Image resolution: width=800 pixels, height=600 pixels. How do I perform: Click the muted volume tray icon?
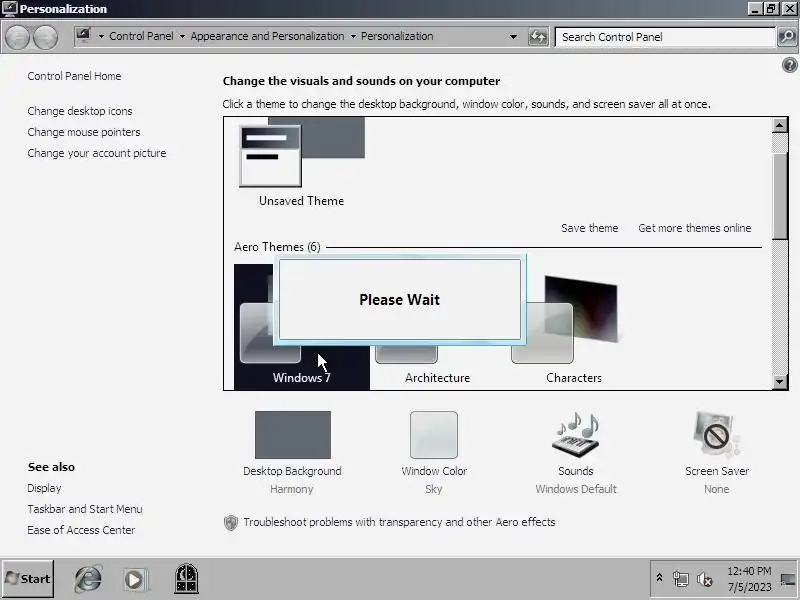coord(705,579)
